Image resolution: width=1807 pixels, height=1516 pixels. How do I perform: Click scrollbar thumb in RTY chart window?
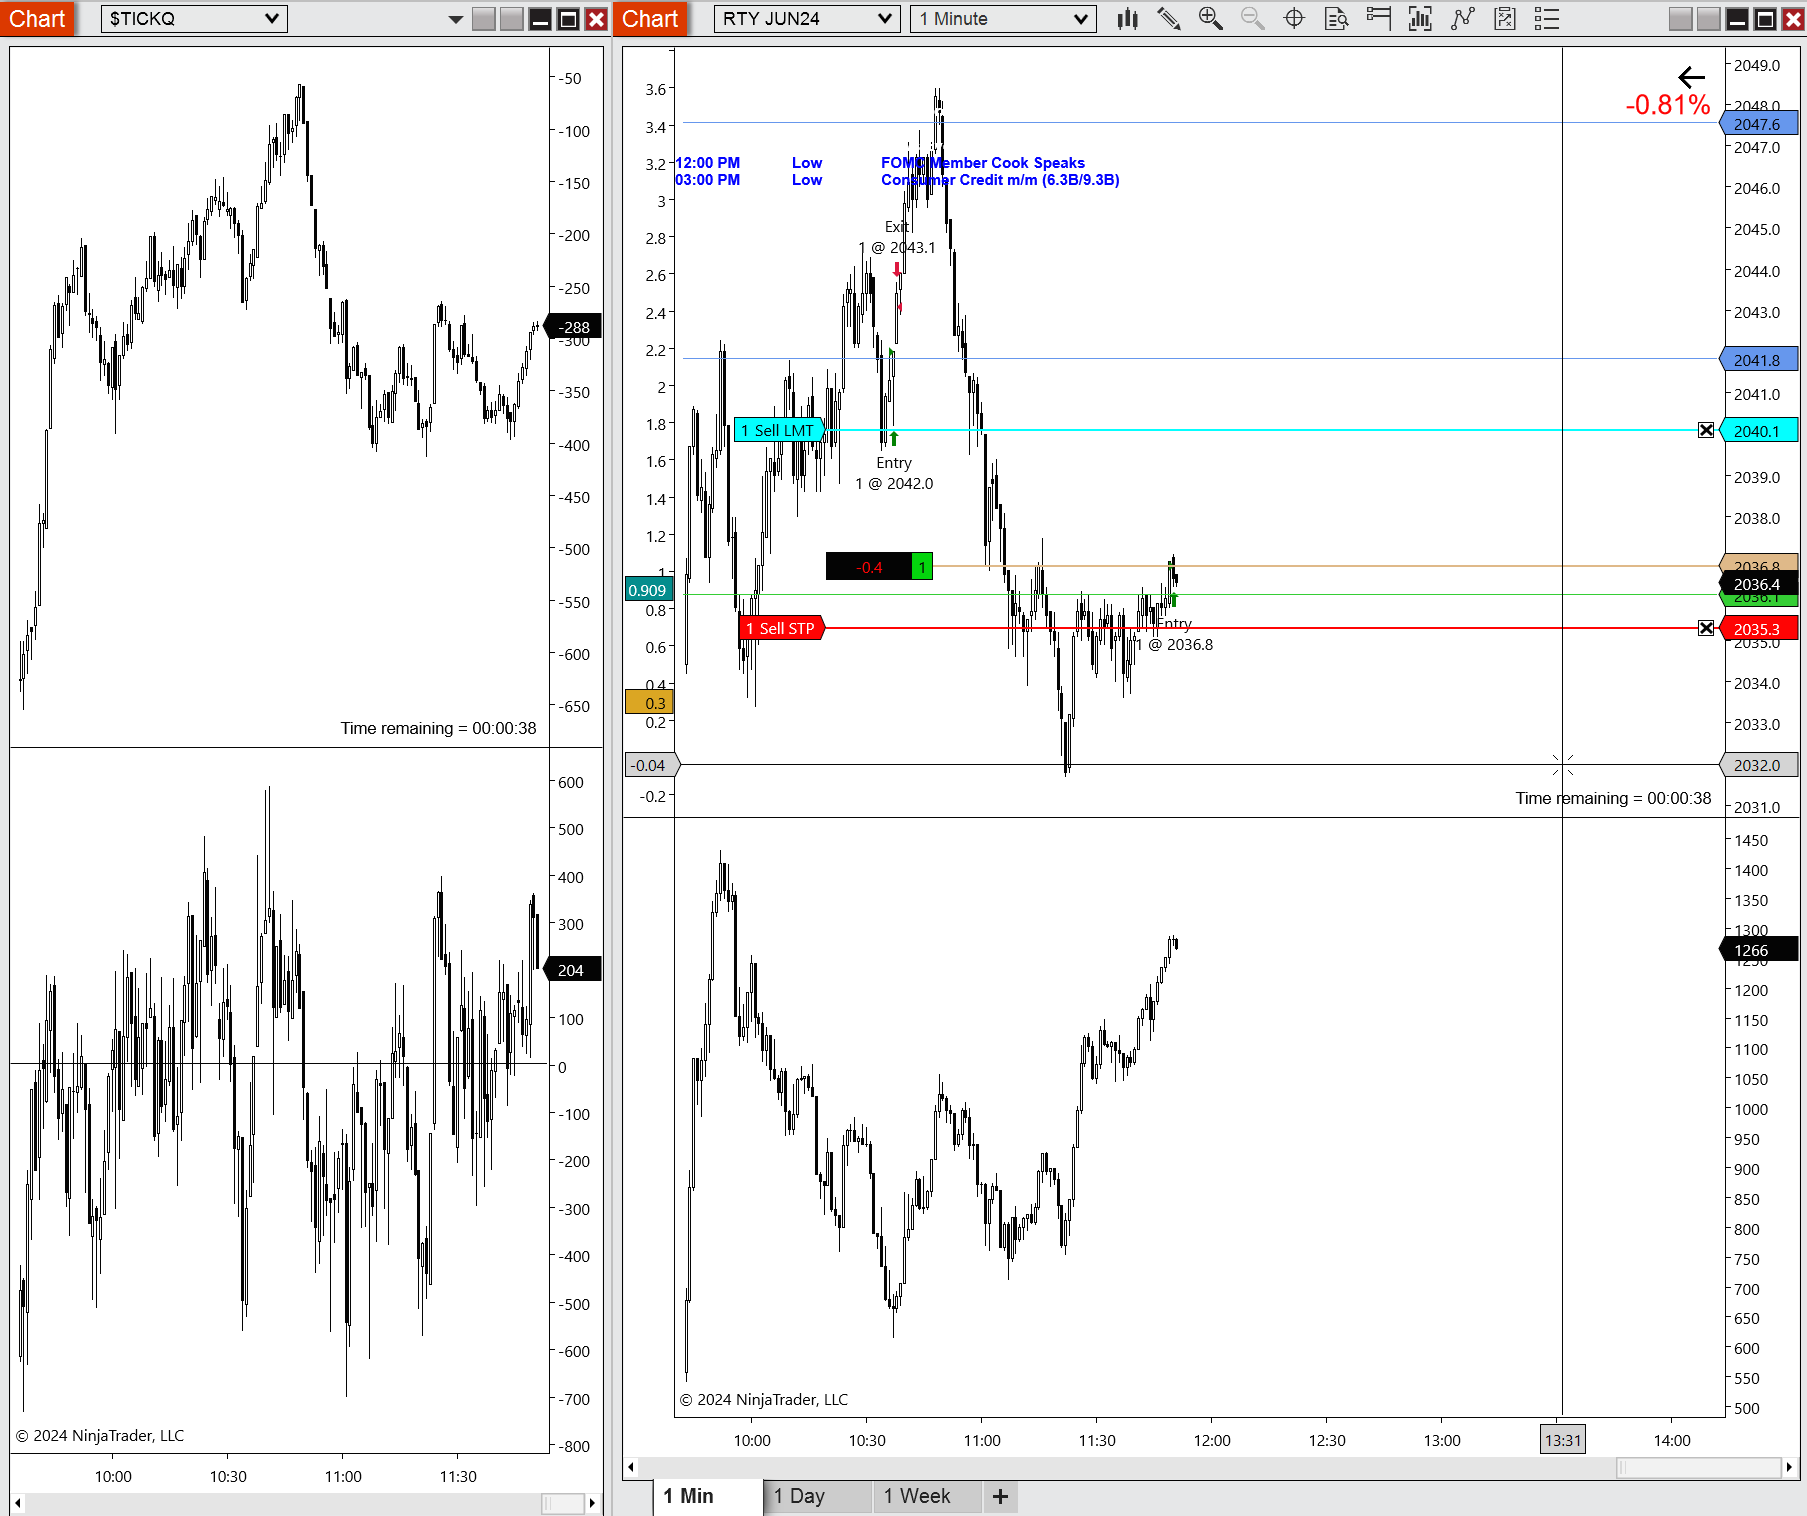point(1698,1467)
